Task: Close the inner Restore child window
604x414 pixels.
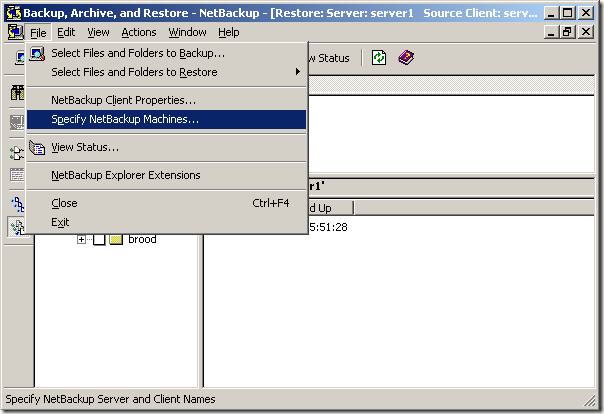Action: [586, 32]
